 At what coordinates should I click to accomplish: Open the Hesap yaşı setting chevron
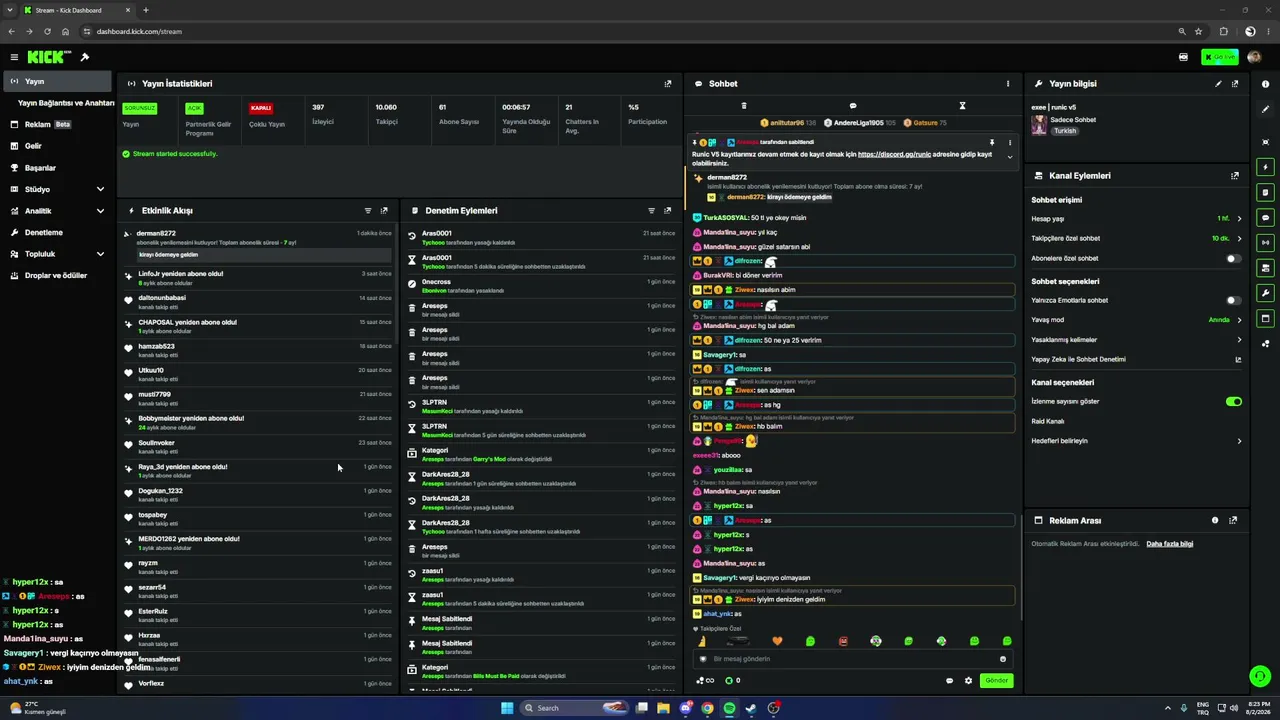tap(1239, 219)
